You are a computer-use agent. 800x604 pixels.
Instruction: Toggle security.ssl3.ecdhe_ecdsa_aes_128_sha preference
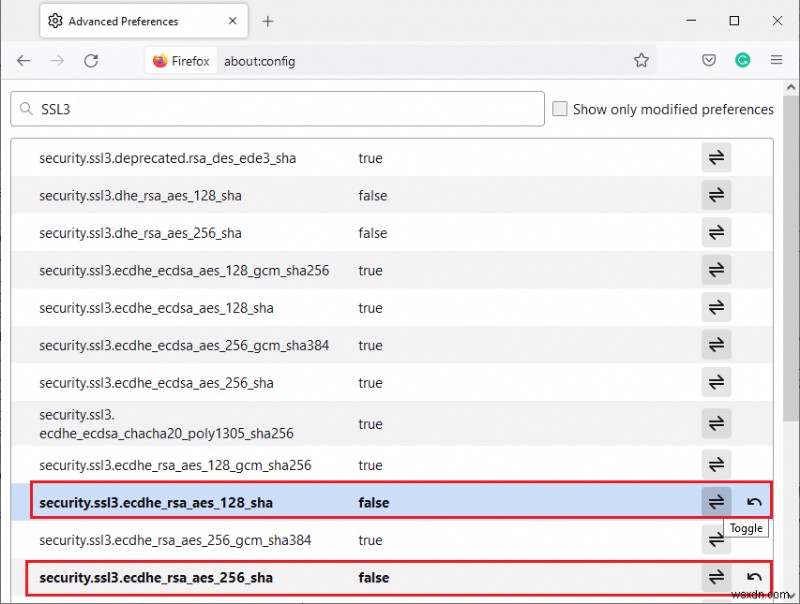click(x=716, y=307)
